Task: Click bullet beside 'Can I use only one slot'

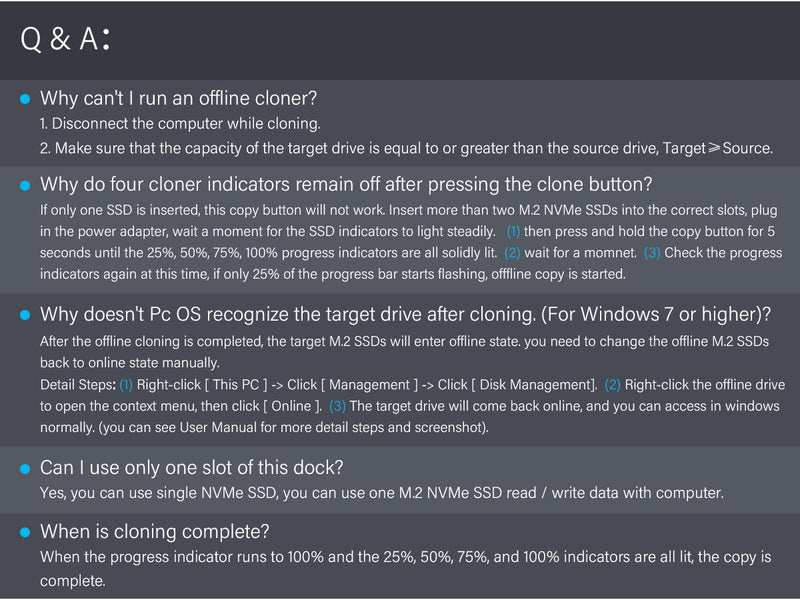Action: (x=25, y=468)
